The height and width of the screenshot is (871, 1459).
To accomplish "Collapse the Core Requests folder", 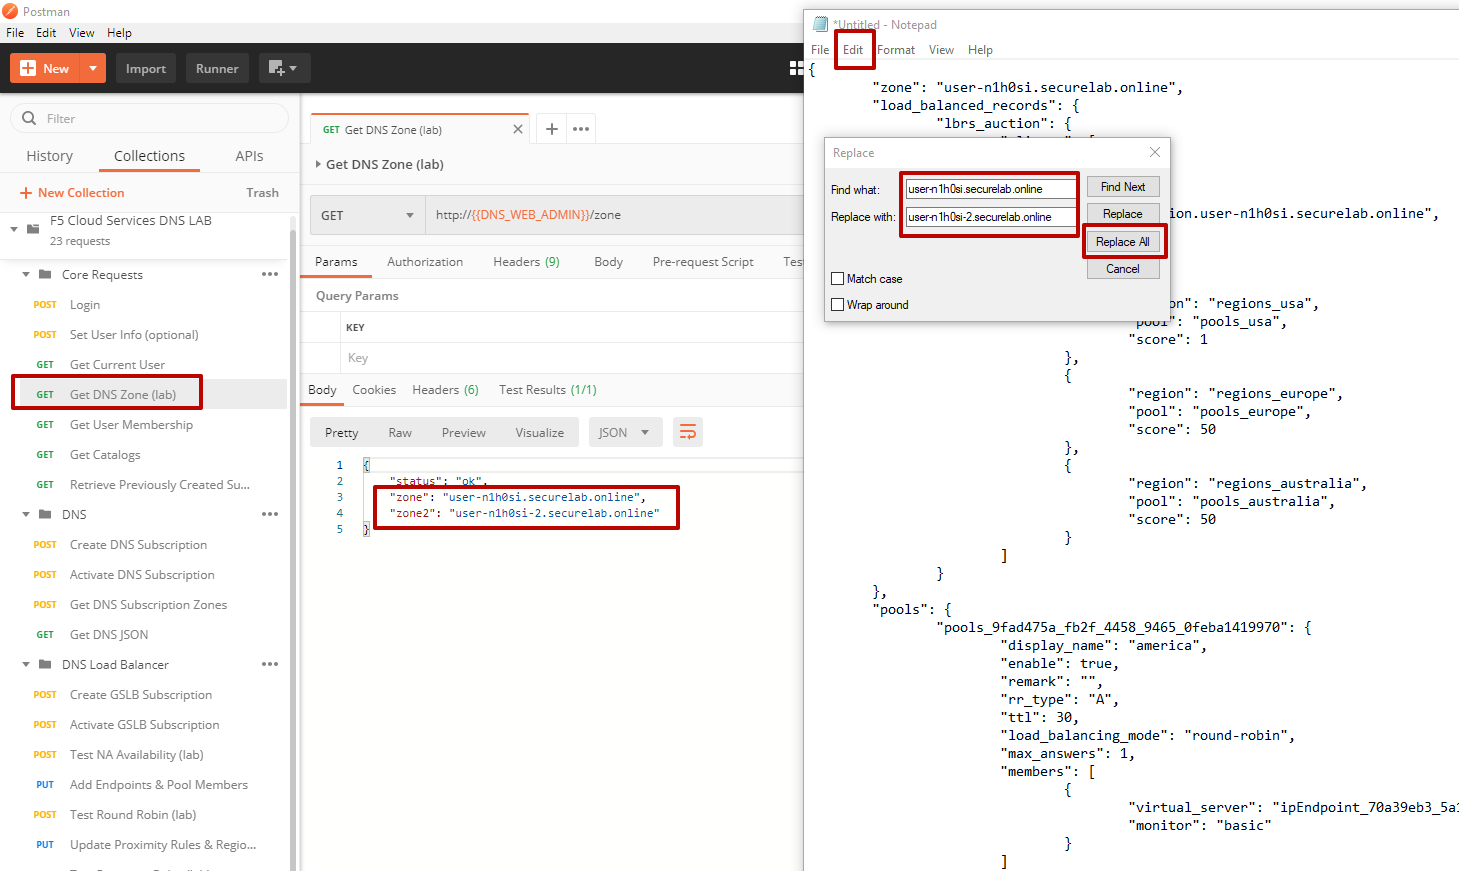I will coord(26,274).
